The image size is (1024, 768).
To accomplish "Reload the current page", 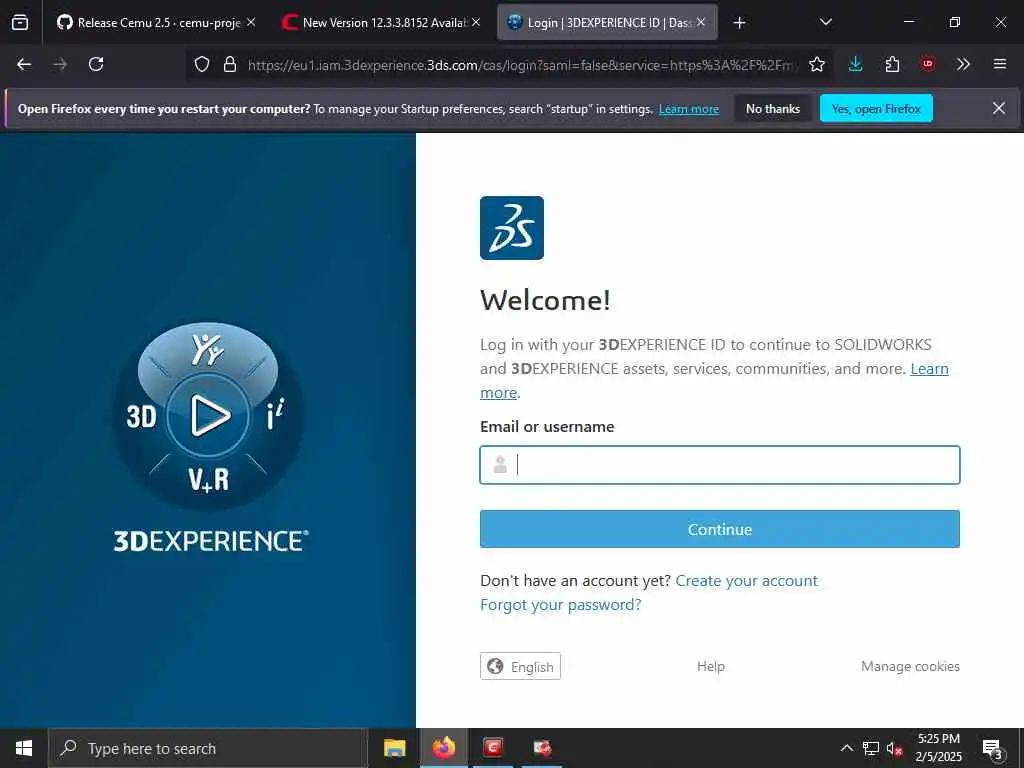I will 96,64.
